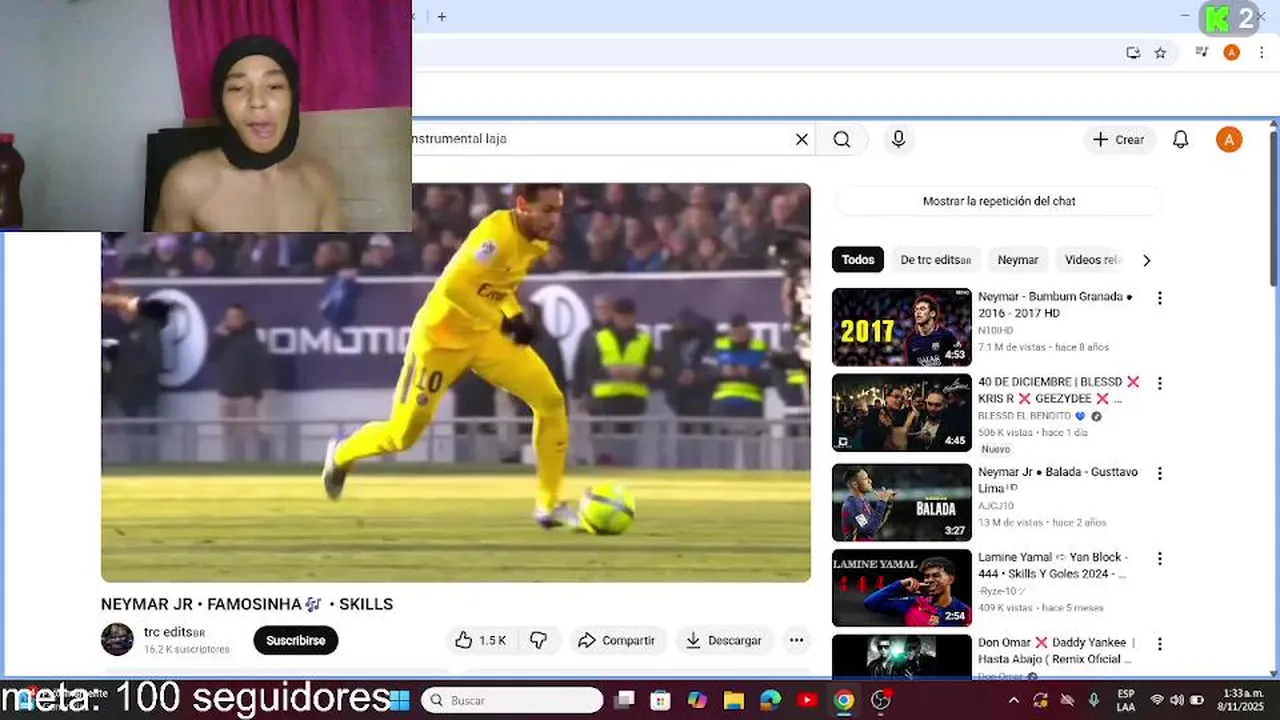This screenshot has height=720, width=1280.
Task: Click the Windows taskbar Buscar search box
Action: [x=512, y=700]
